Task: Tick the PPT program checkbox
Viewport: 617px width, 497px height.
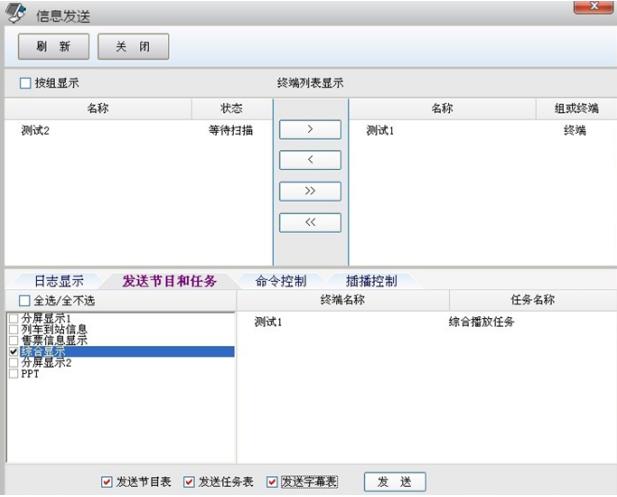Action: (x=13, y=374)
